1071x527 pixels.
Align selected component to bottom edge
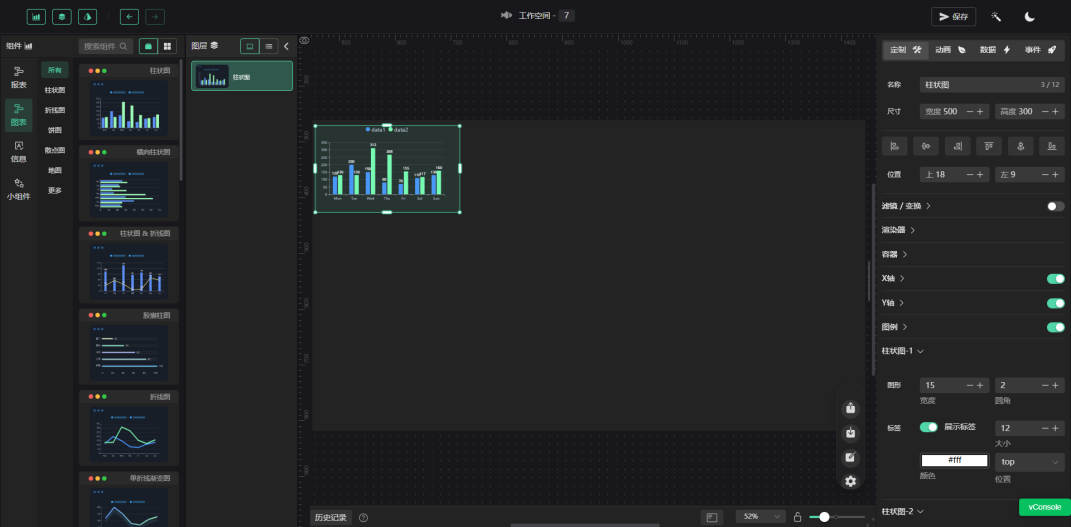point(1052,145)
